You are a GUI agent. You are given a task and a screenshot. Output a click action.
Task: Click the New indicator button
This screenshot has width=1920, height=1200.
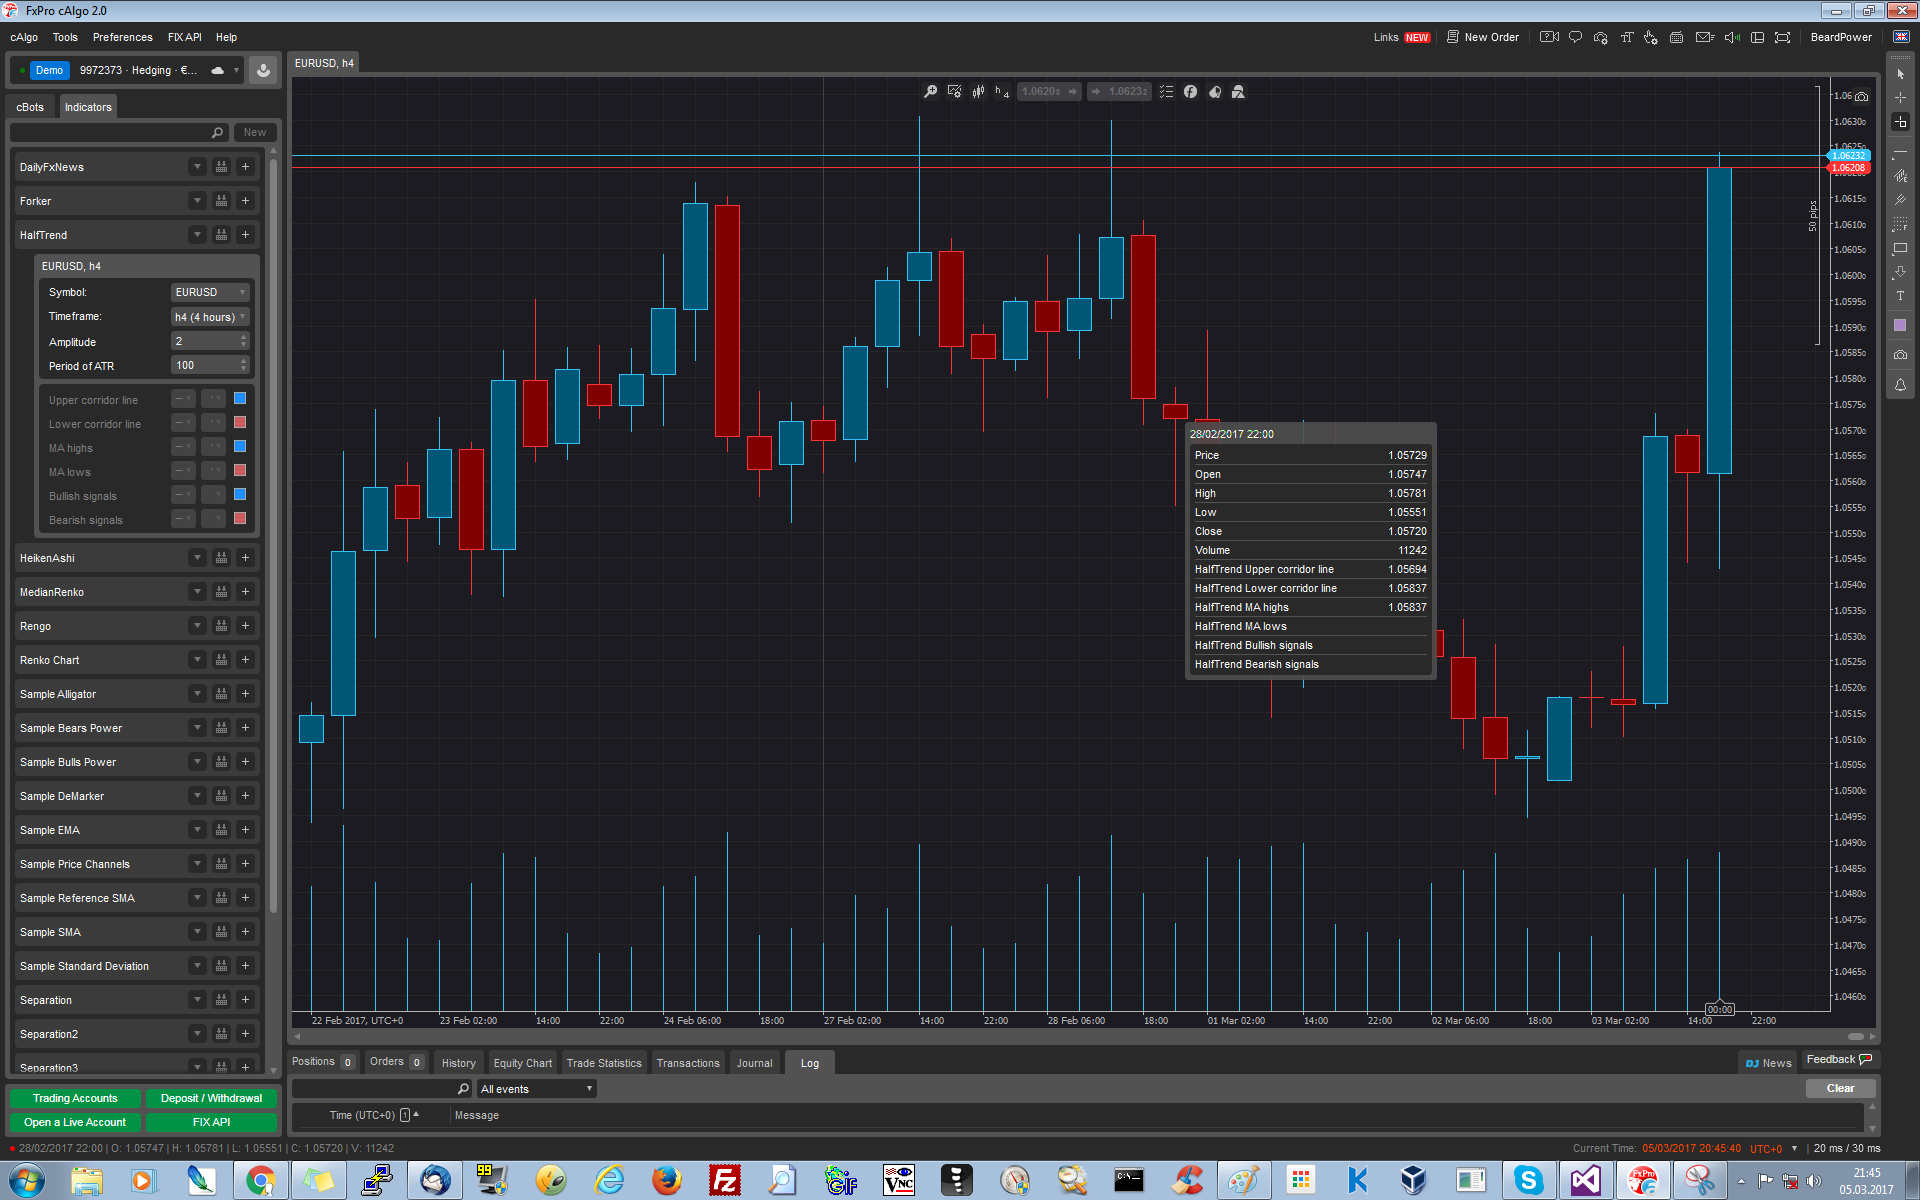coord(255,132)
